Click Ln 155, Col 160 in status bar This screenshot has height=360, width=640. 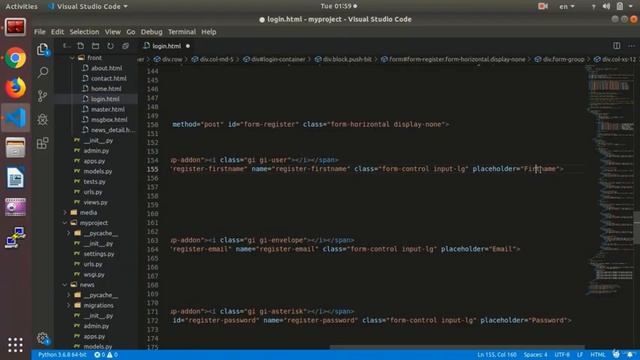point(496,355)
